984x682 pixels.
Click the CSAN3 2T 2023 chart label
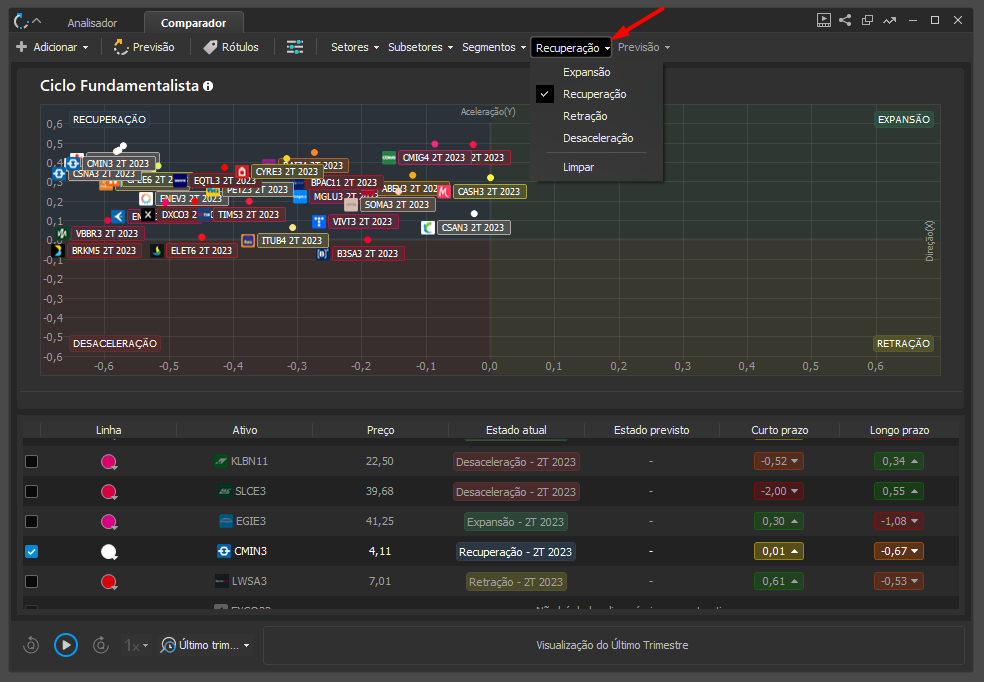pos(473,228)
